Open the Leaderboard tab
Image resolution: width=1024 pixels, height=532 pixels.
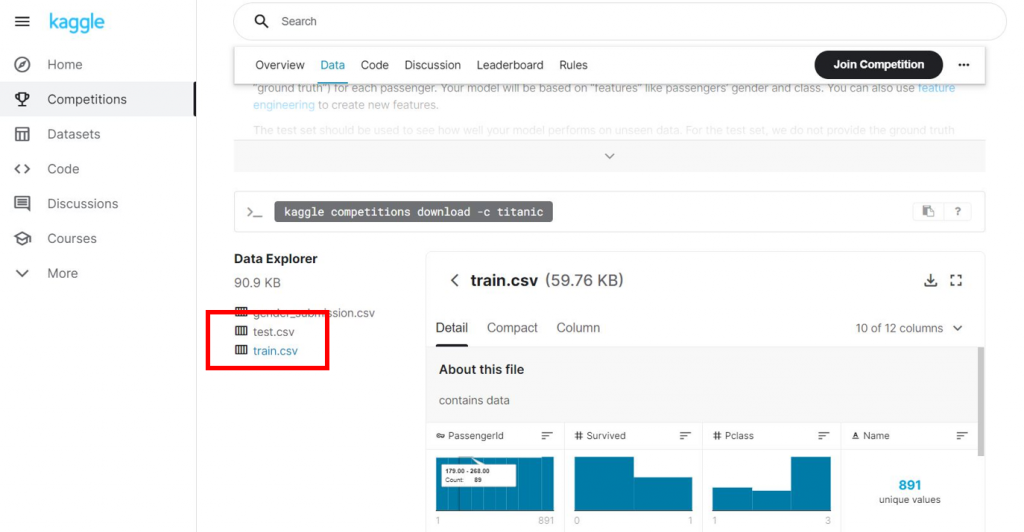tap(510, 65)
